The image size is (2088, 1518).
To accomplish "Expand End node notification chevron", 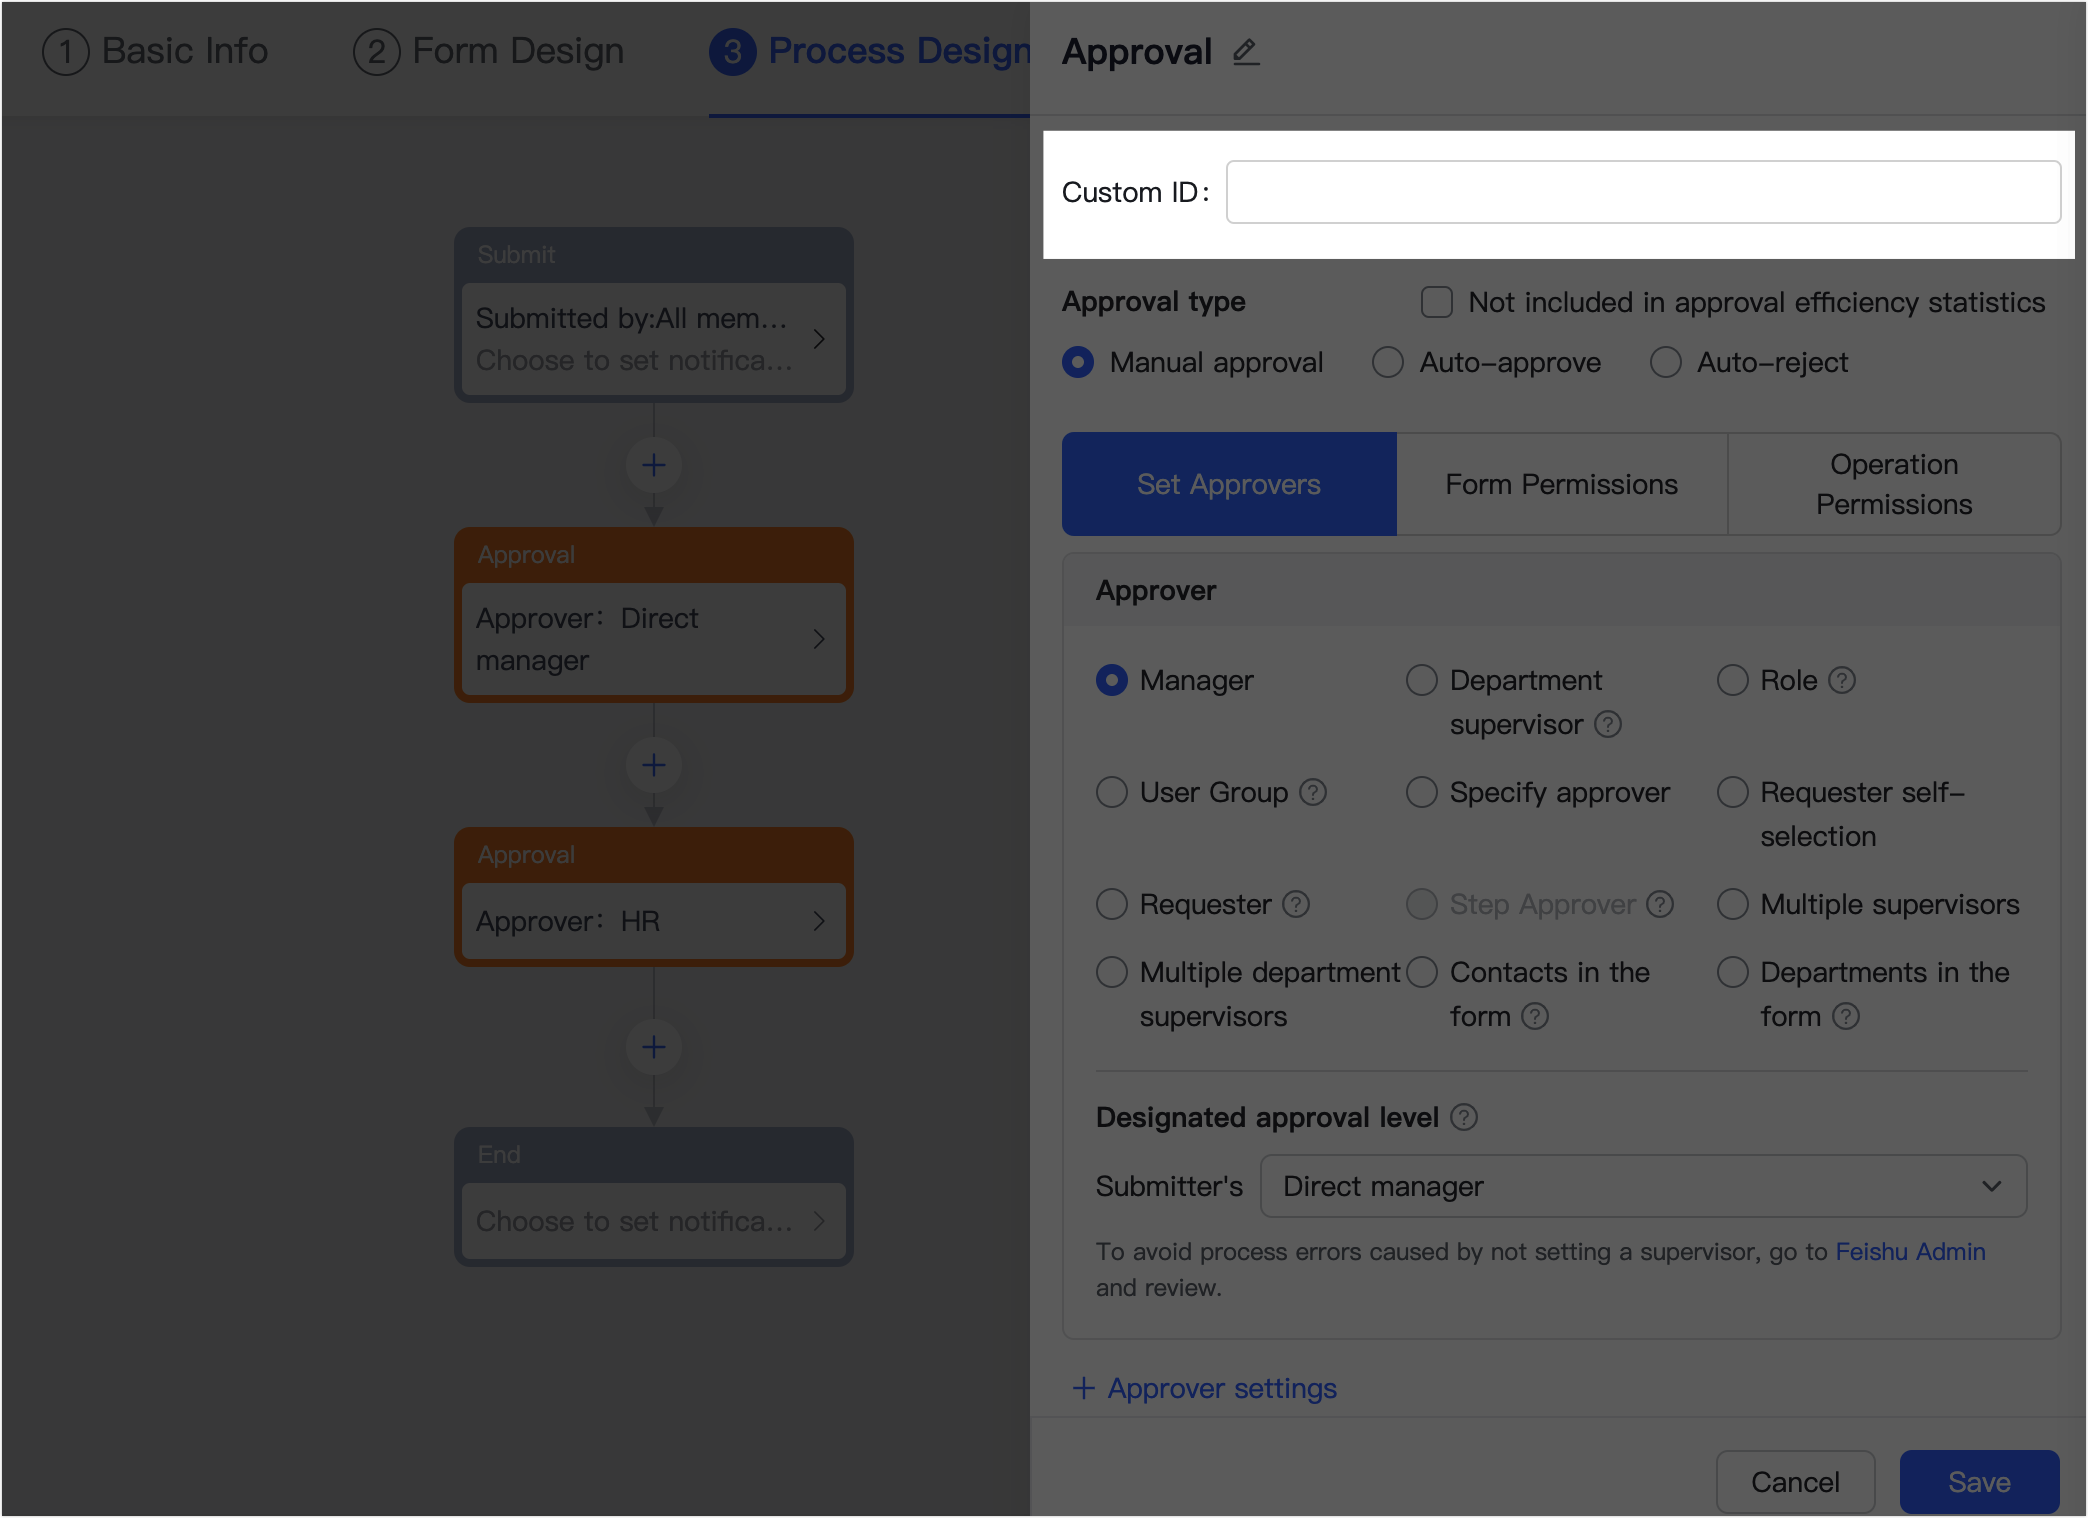I will click(x=819, y=1221).
